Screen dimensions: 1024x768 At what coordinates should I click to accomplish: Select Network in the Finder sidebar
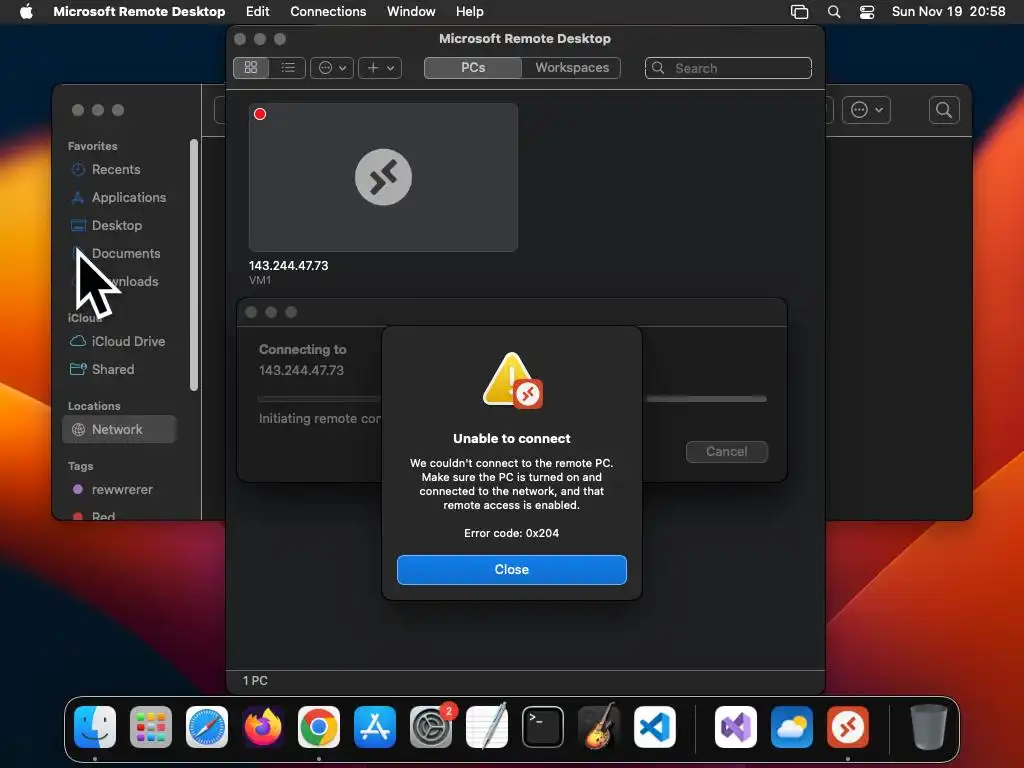[x=119, y=430]
